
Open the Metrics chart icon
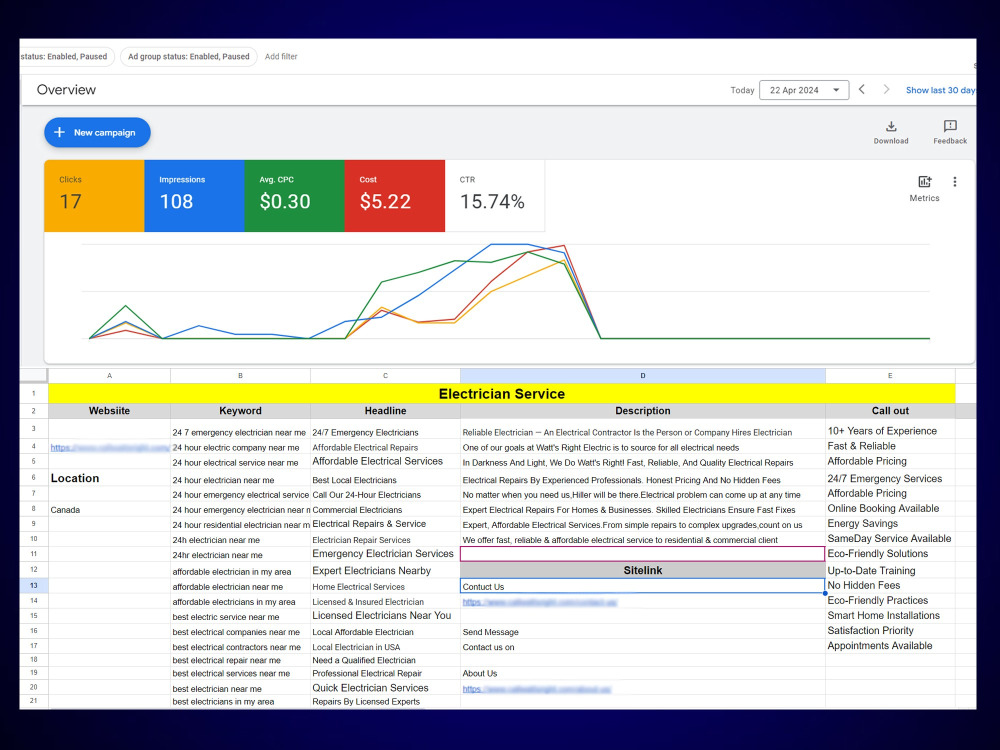click(924, 182)
